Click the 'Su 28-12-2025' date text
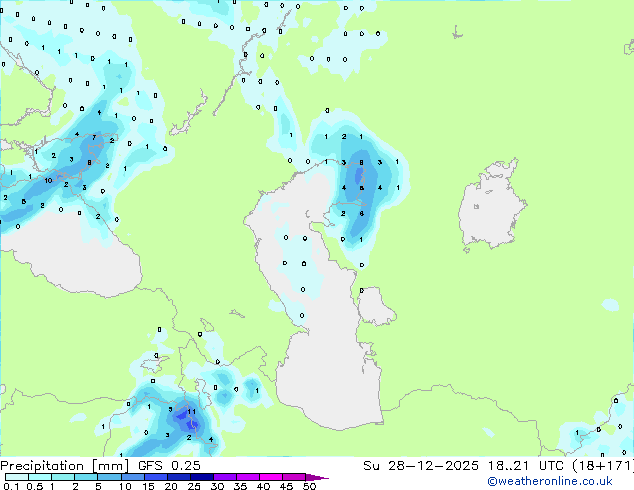The image size is (634, 490). [421, 466]
